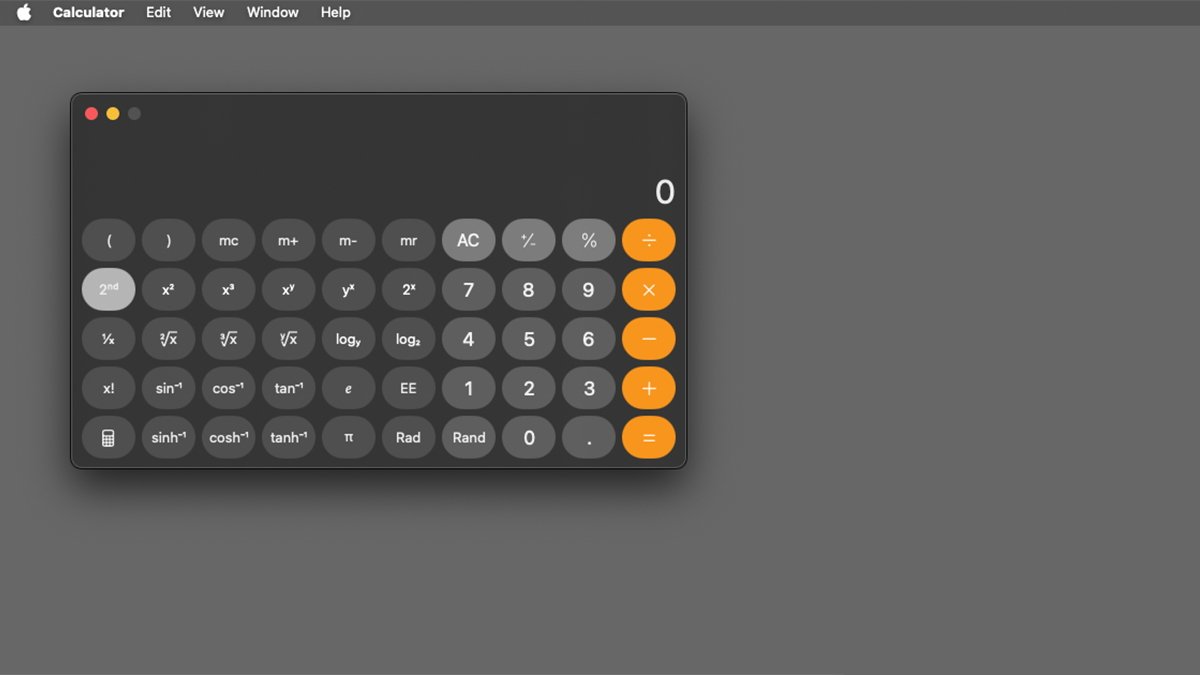Click the divide operator key
Image resolution: width=1200 pixels, height=675 pixels.
[648, 240]
